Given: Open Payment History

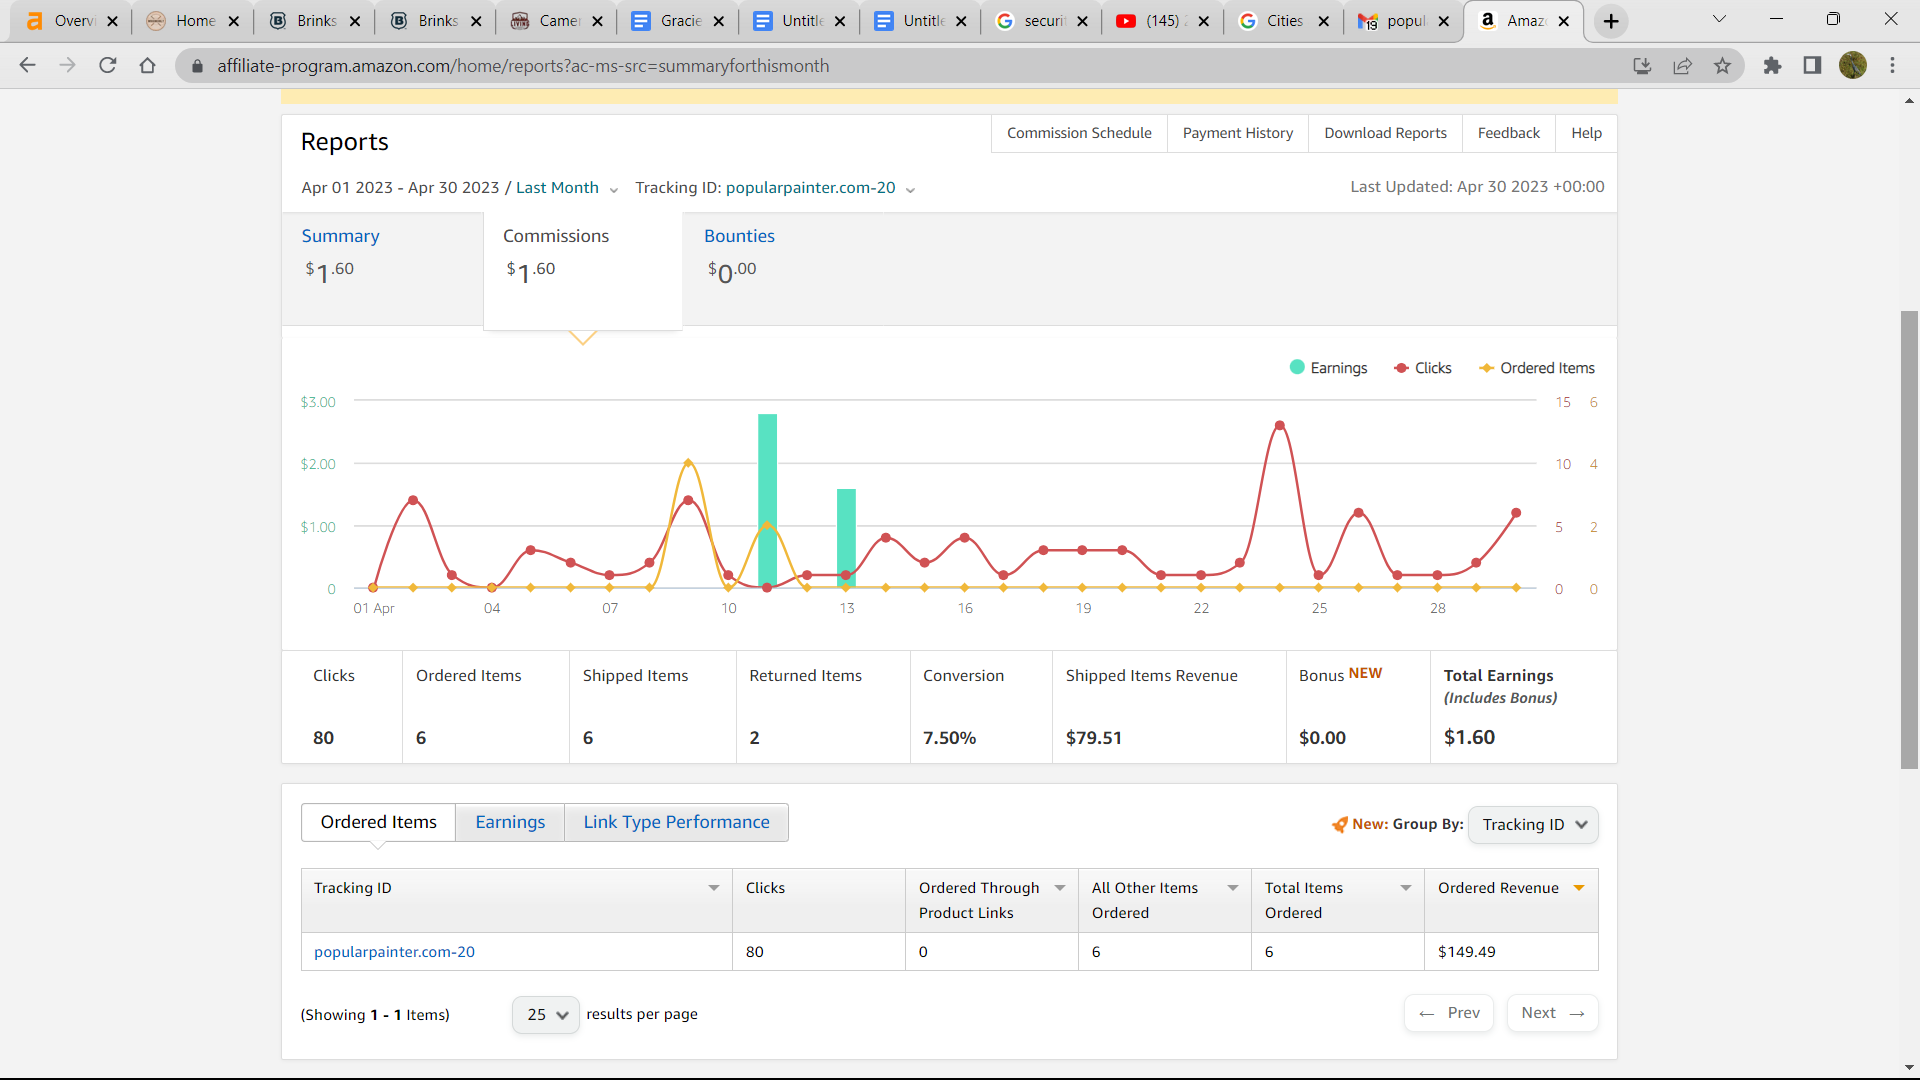Looking at the screenshot, I should 1237,133.
